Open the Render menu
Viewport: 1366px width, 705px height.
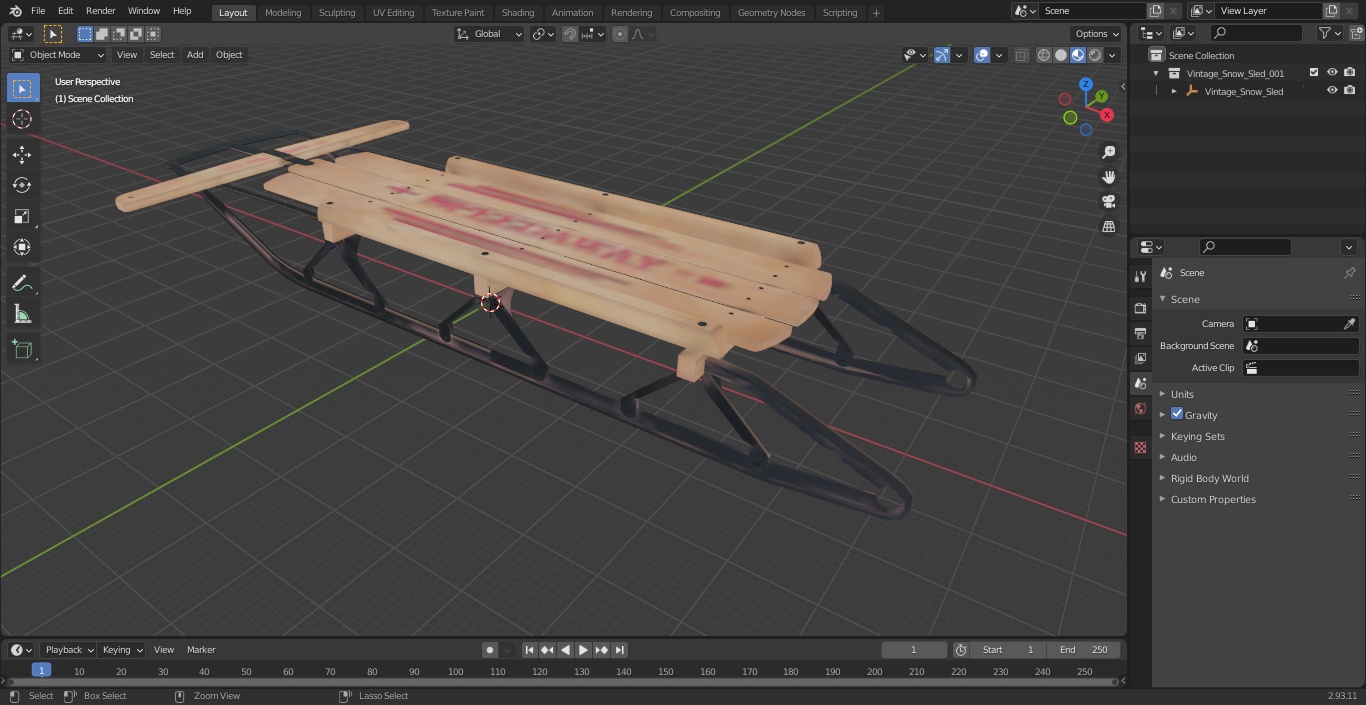[100, 11]
